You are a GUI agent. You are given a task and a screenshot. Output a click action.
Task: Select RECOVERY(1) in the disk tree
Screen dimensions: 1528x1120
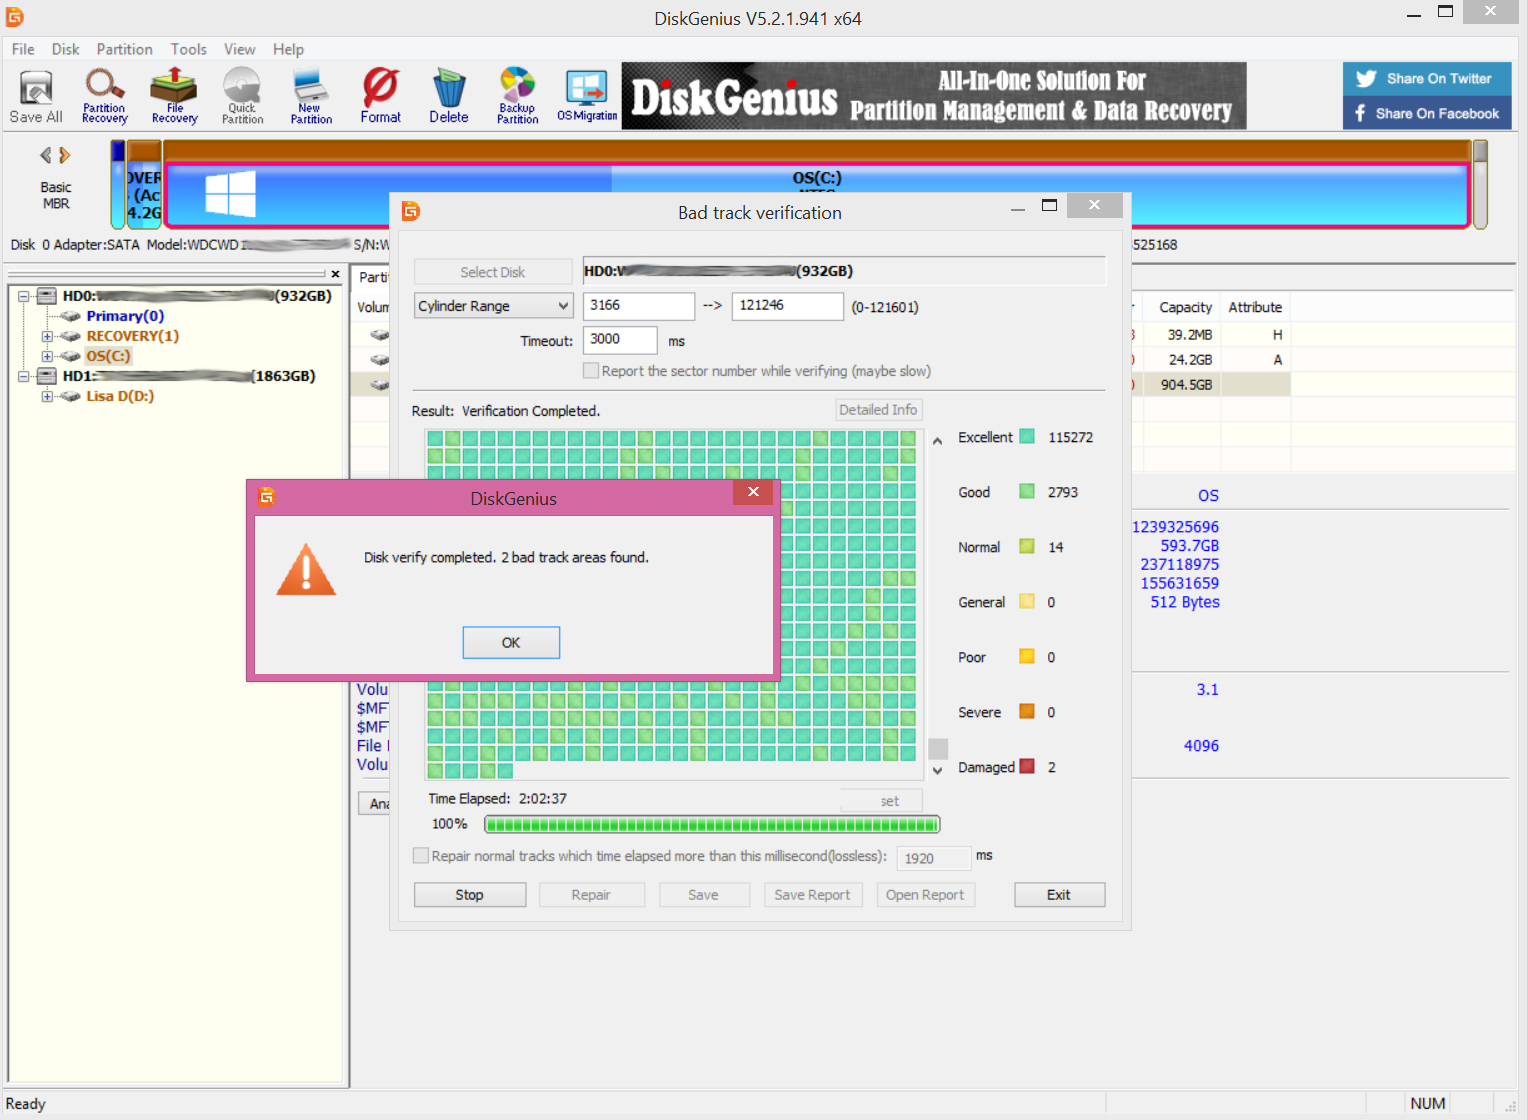tap(133, 336)
